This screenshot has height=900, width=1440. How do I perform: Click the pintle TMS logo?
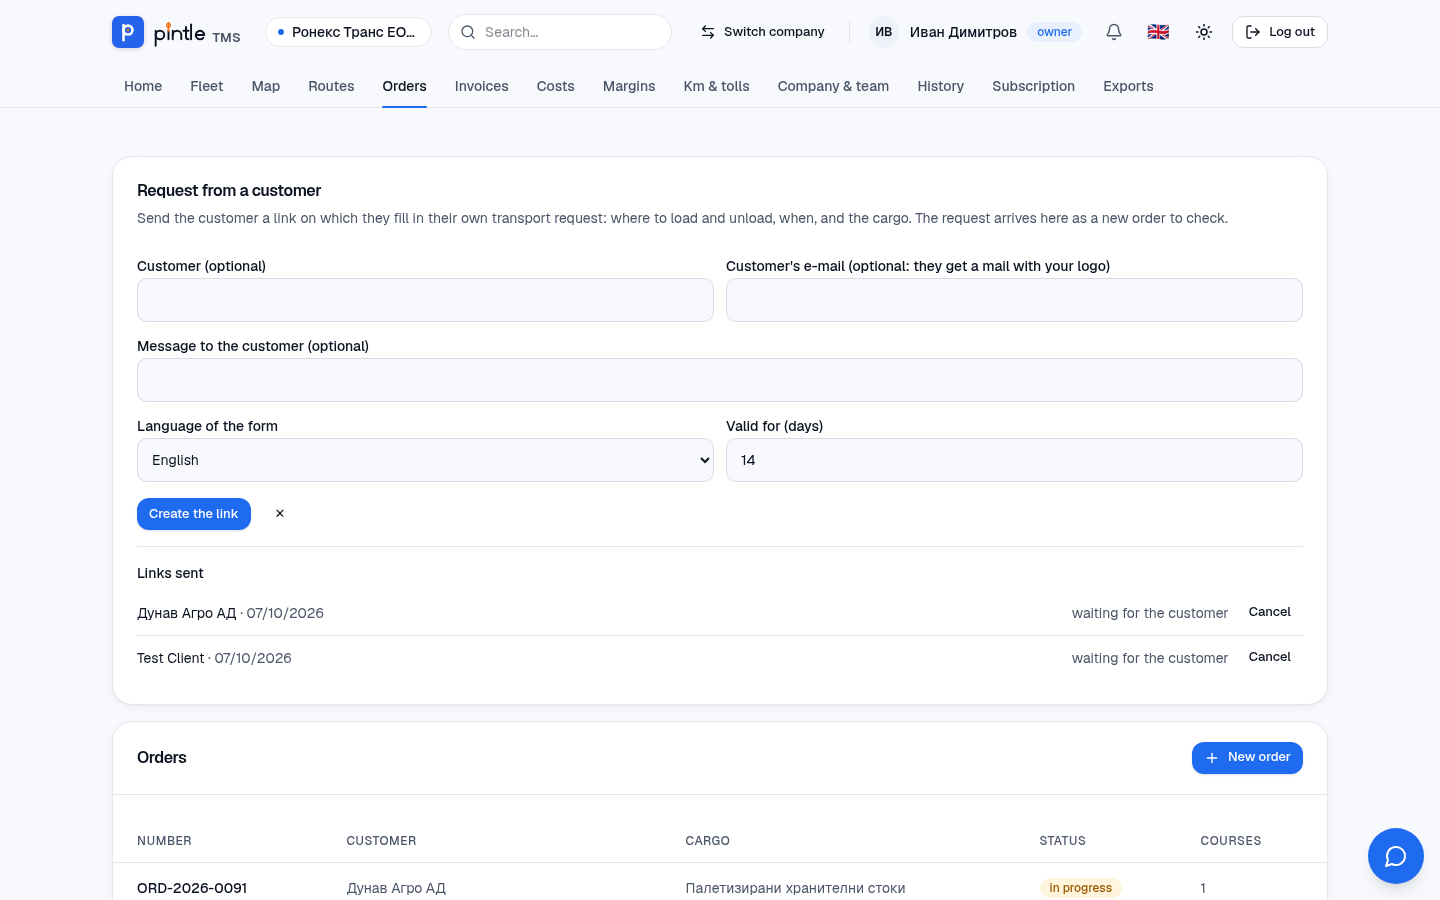click(176, 32)
